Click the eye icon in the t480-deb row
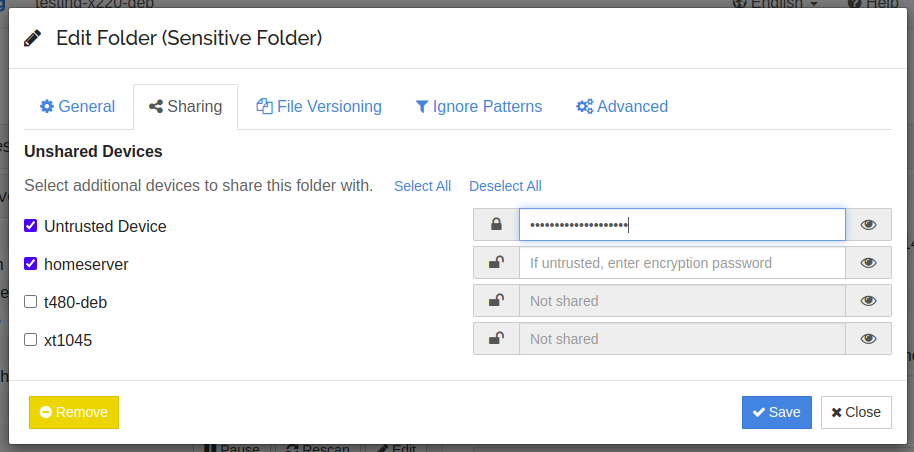 tap(868, 301)
